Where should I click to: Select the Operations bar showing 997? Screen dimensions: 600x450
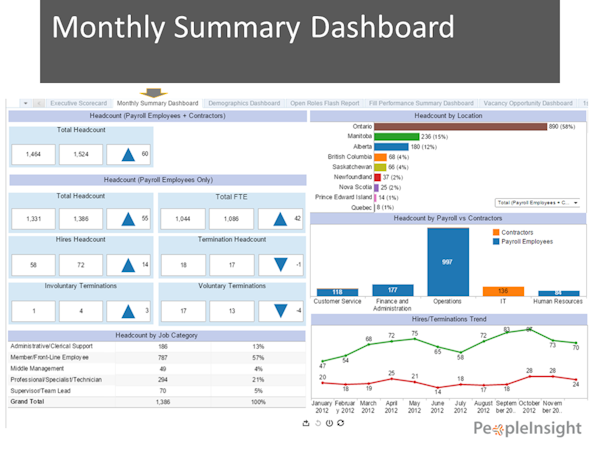click(448, 262)
